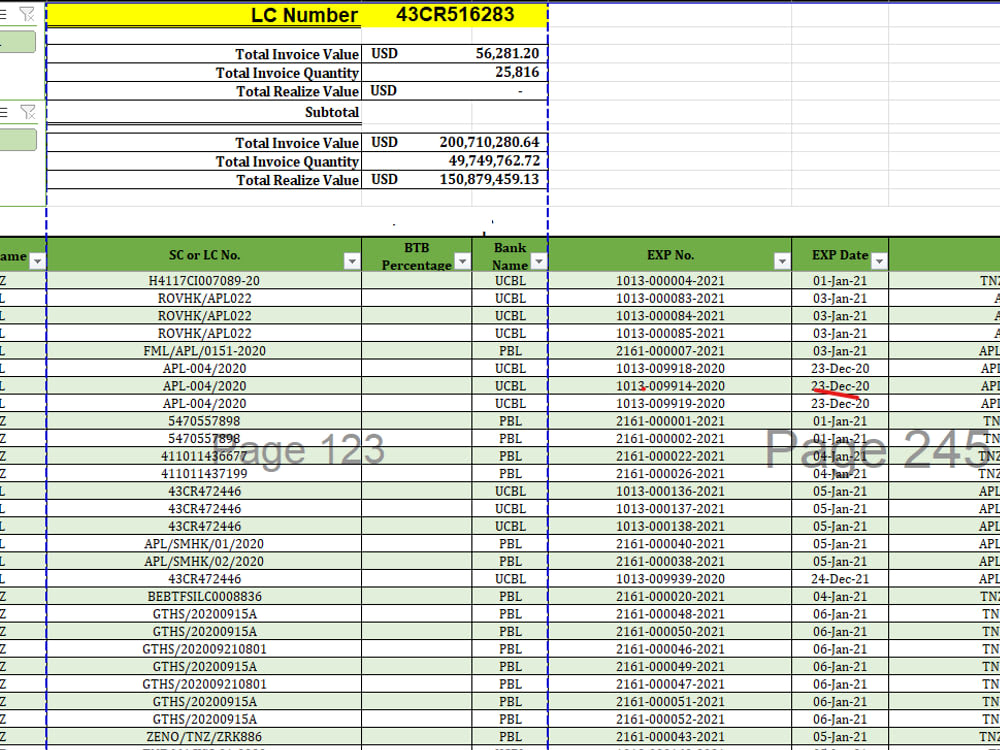The height and width of the screenshot is (750, 1000).
Task: Select the green item button in the upper slicer
Action: 17,42
